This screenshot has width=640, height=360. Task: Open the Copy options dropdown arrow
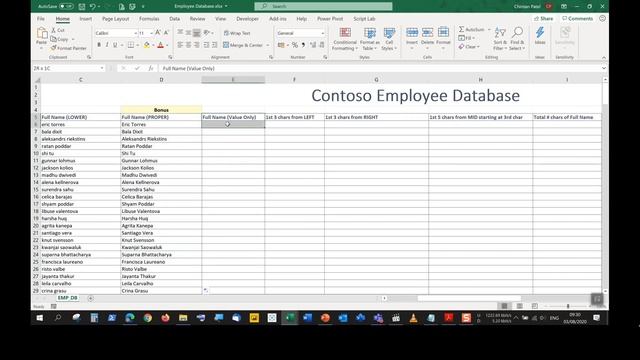coord(73,39)
